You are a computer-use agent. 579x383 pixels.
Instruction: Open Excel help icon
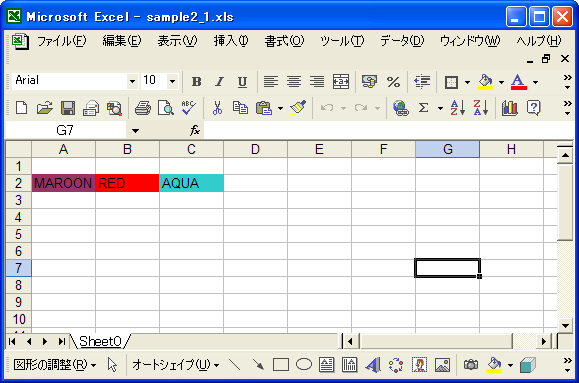coord(534,108)
